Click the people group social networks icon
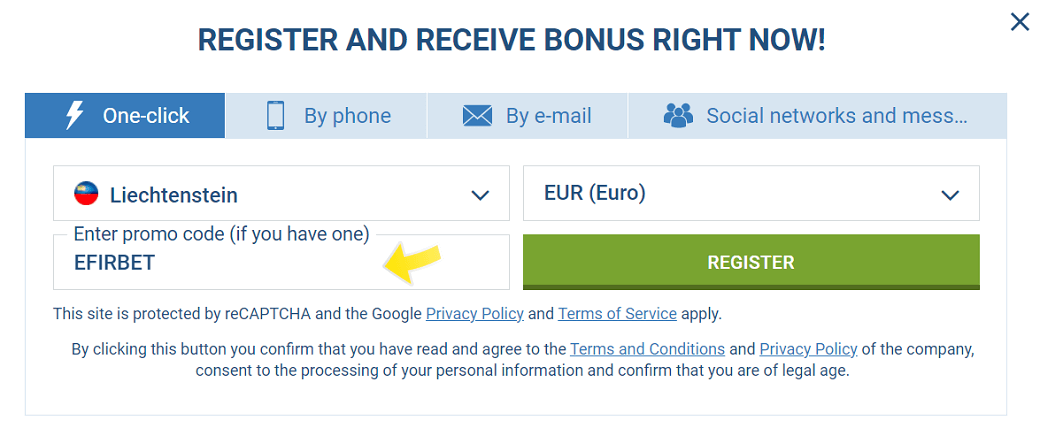The image size is (1040, 443). [x=678, y=115]
